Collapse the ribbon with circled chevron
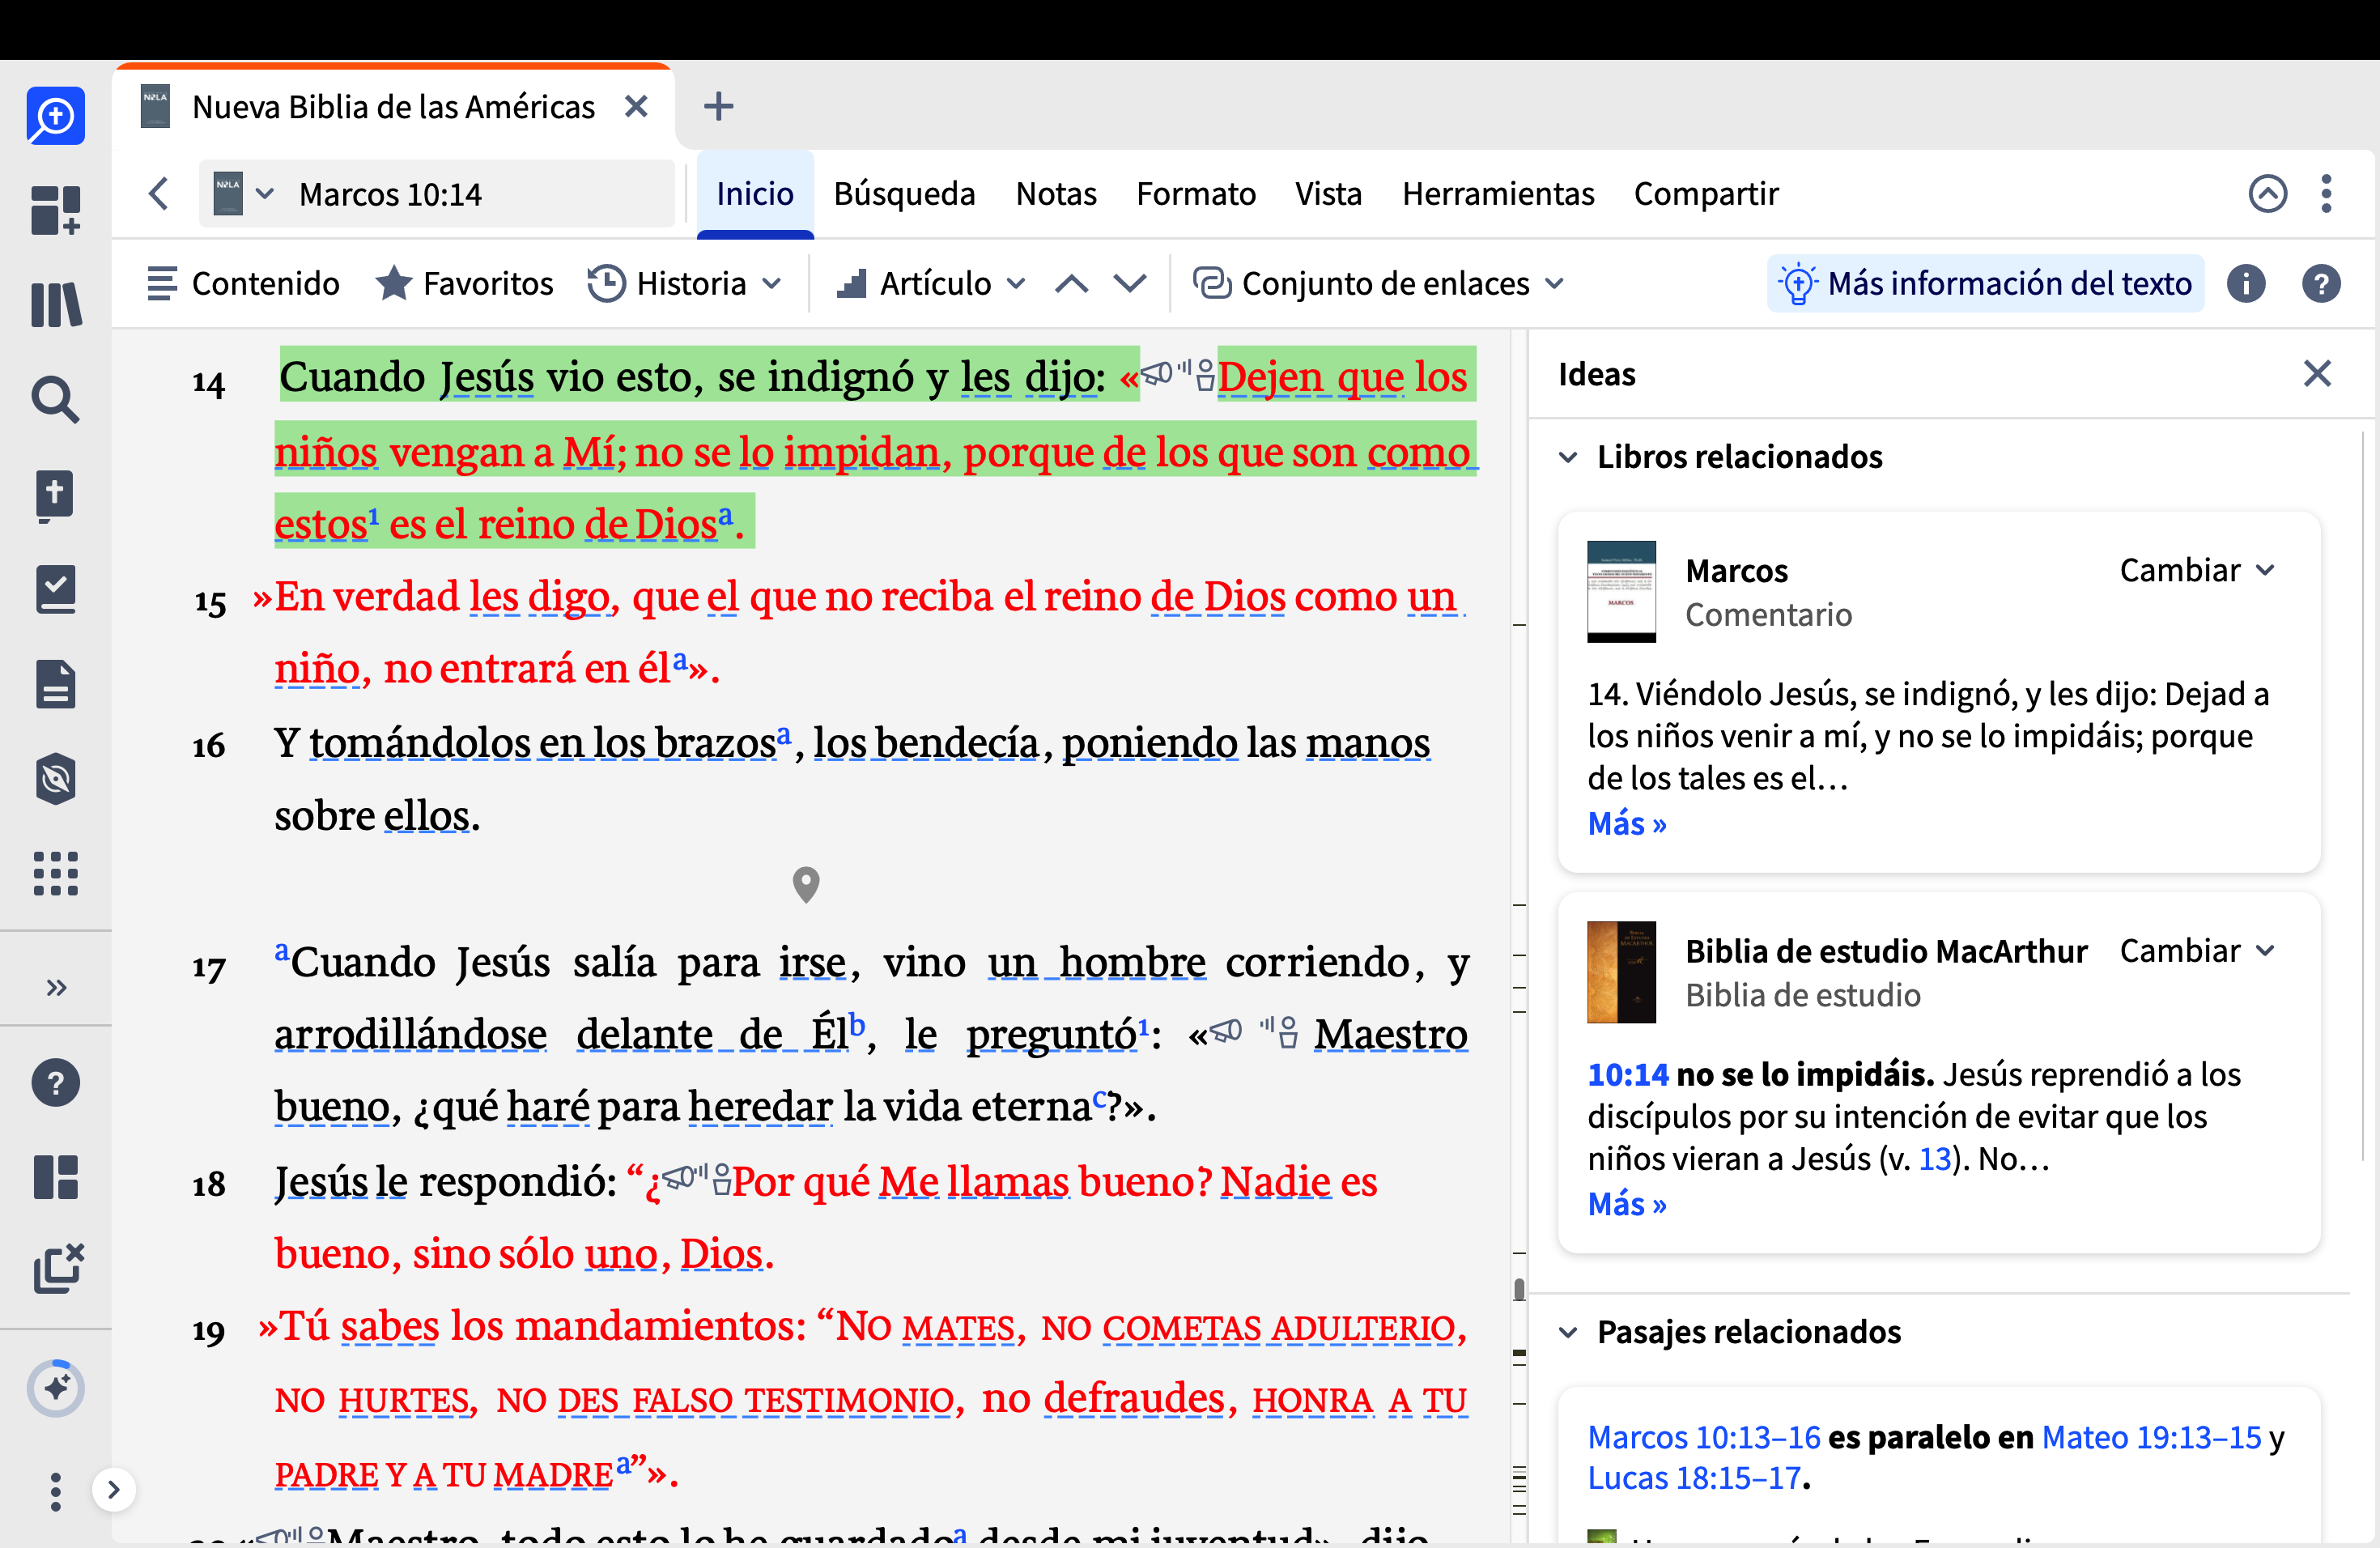The height and width of the screenshot is (1548, 2380). coord(2267,194)
